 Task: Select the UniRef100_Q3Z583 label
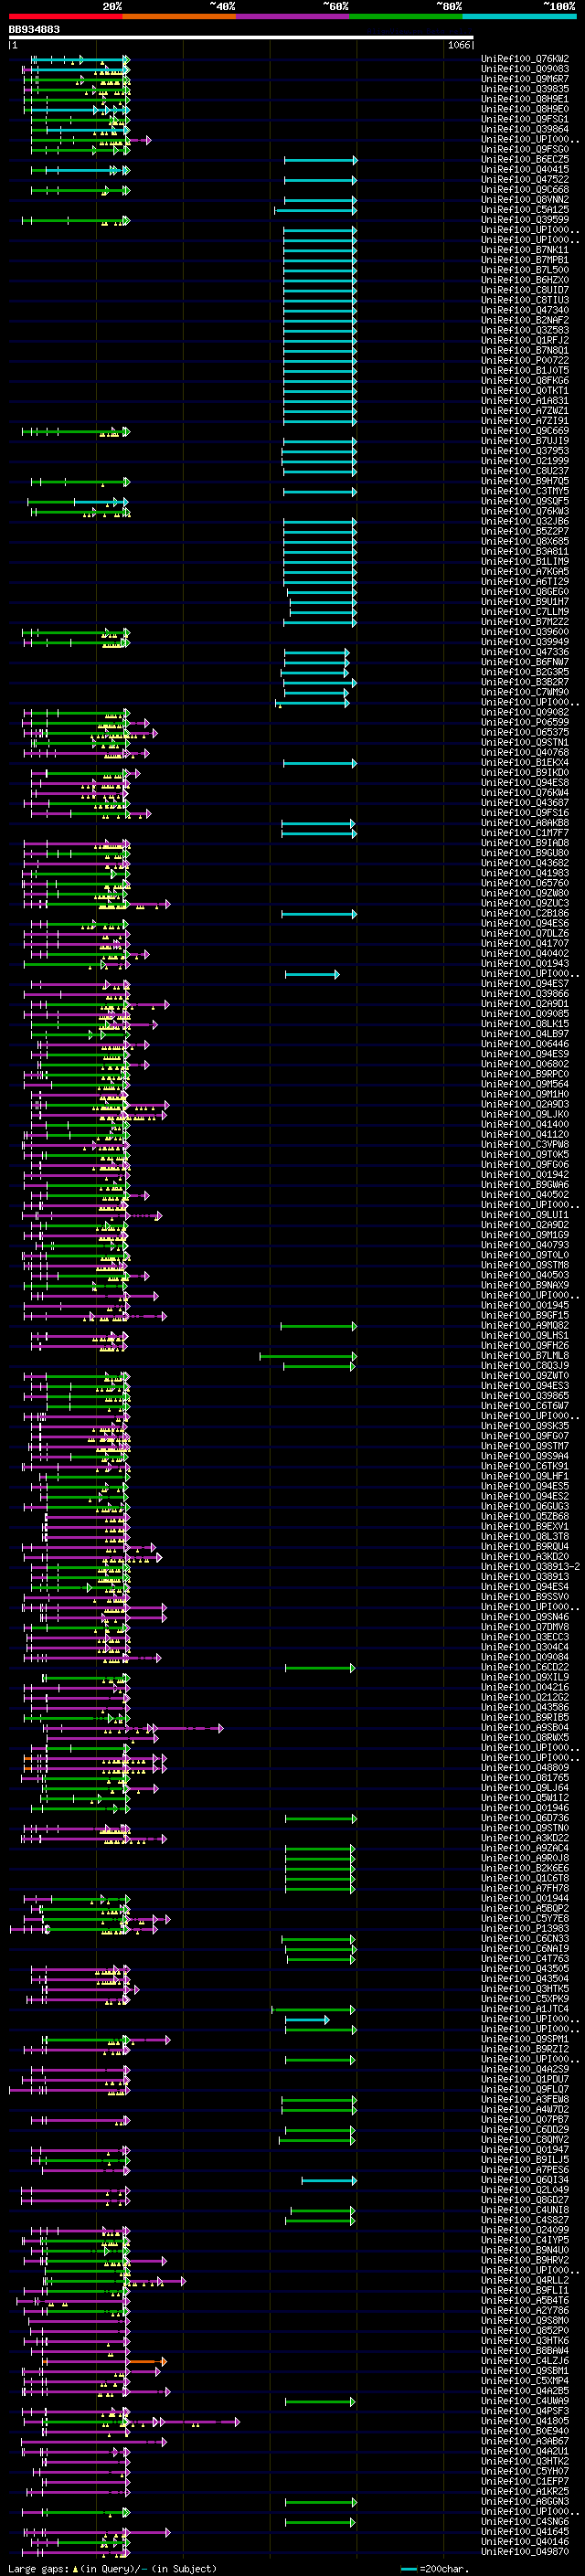coord(525,330)
